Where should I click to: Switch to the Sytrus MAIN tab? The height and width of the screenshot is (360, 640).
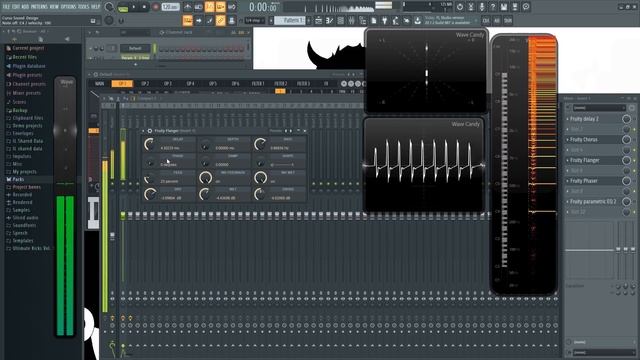pyautogui.click(x=100, y=84)
